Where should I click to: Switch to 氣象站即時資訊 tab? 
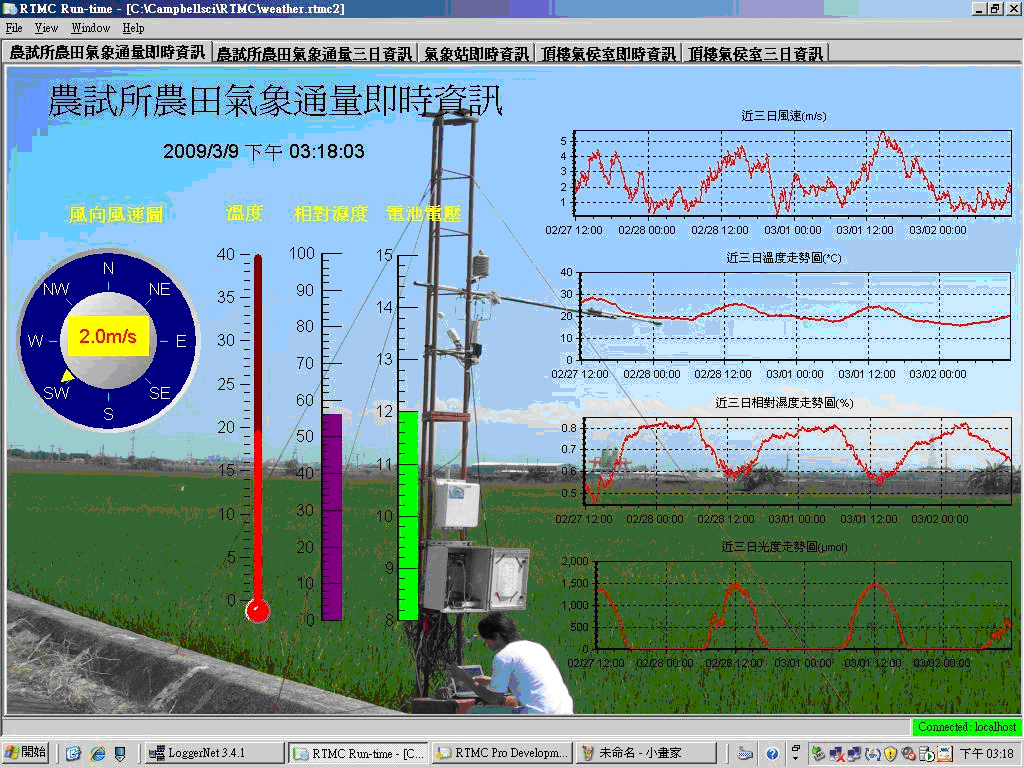tap(476, 54)
